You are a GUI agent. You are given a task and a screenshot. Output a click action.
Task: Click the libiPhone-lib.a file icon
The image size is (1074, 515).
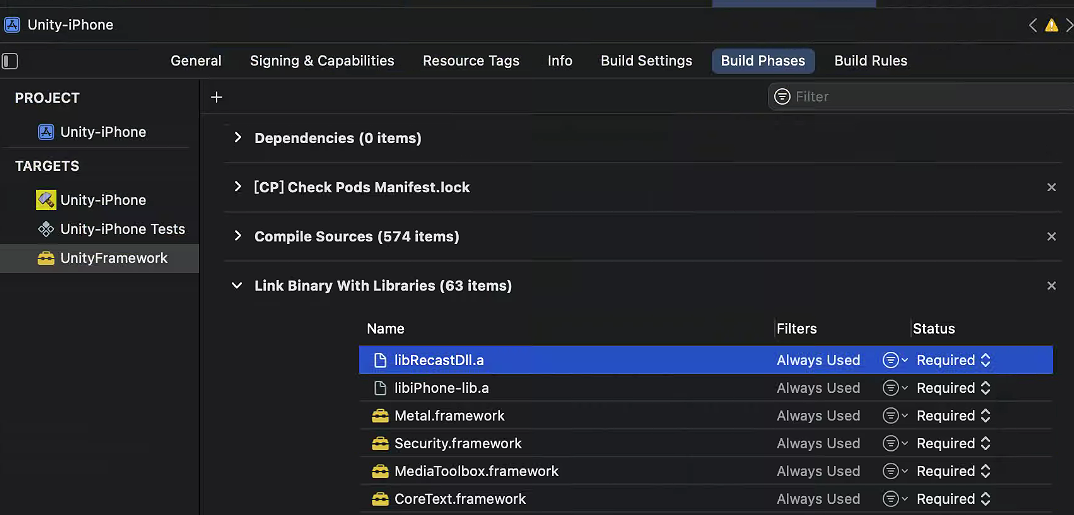pos(380,388)
